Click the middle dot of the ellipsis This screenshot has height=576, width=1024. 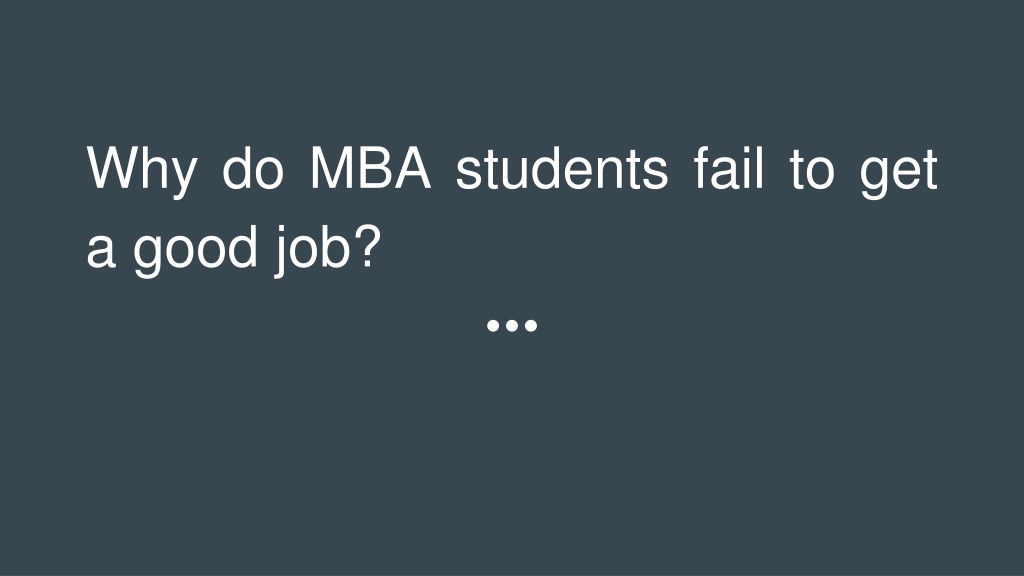click(512, 325)
